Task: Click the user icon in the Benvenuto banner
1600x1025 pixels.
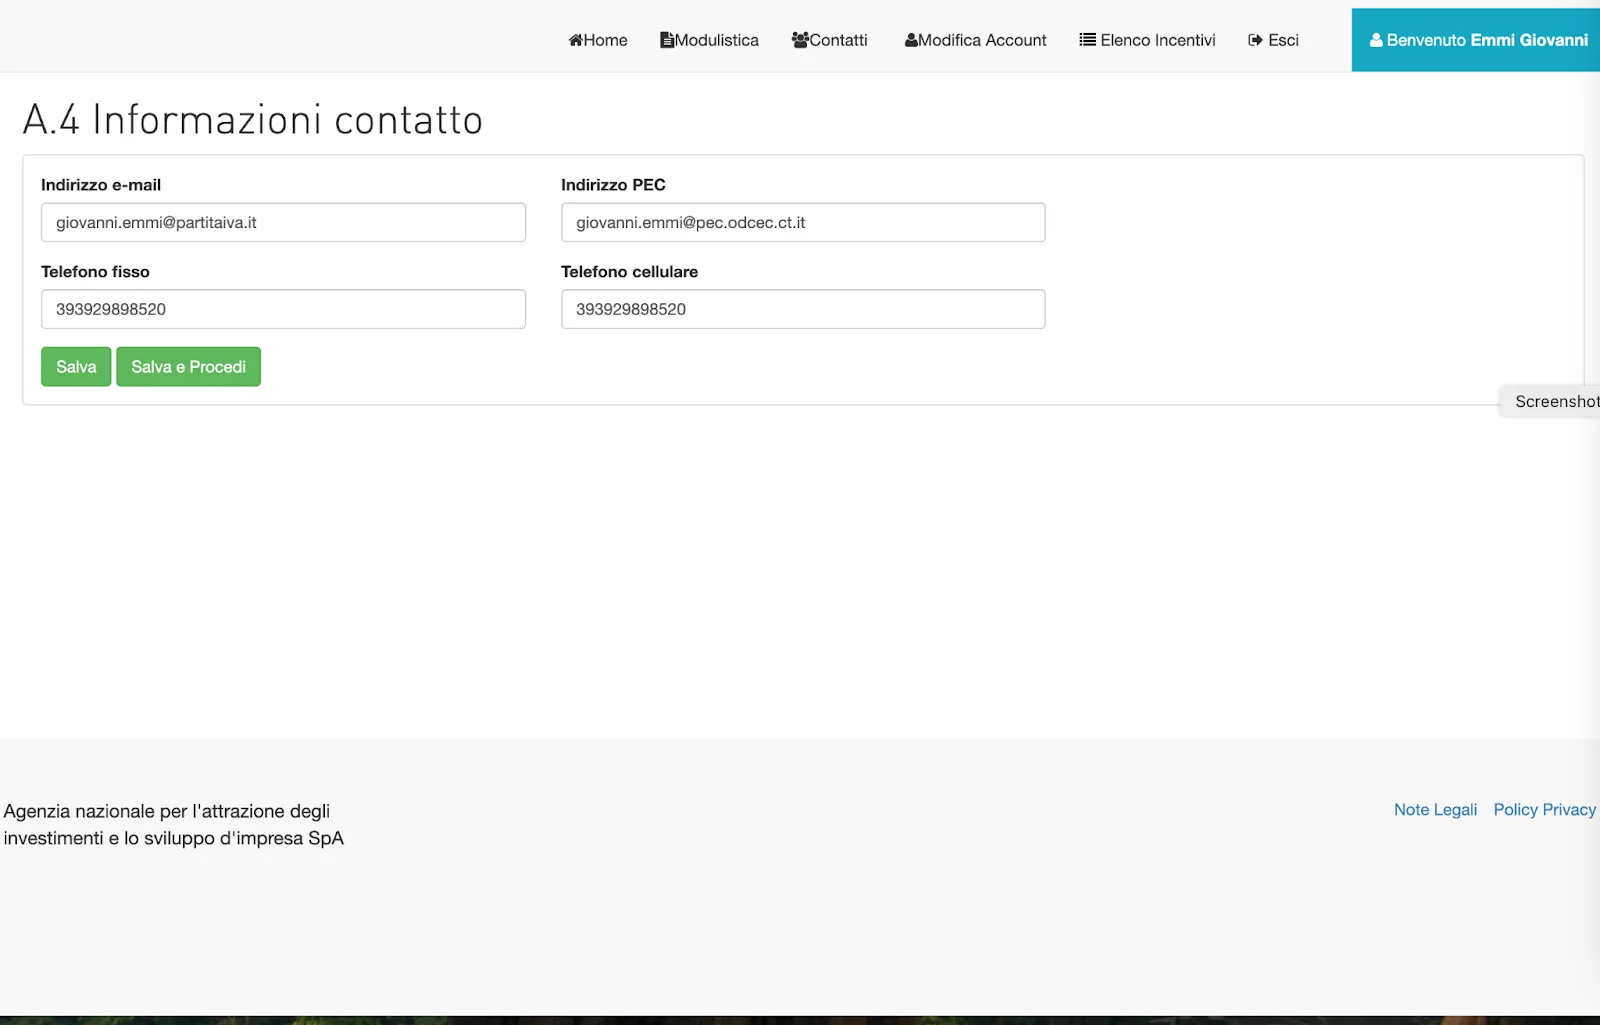Action: [1376, 40]
